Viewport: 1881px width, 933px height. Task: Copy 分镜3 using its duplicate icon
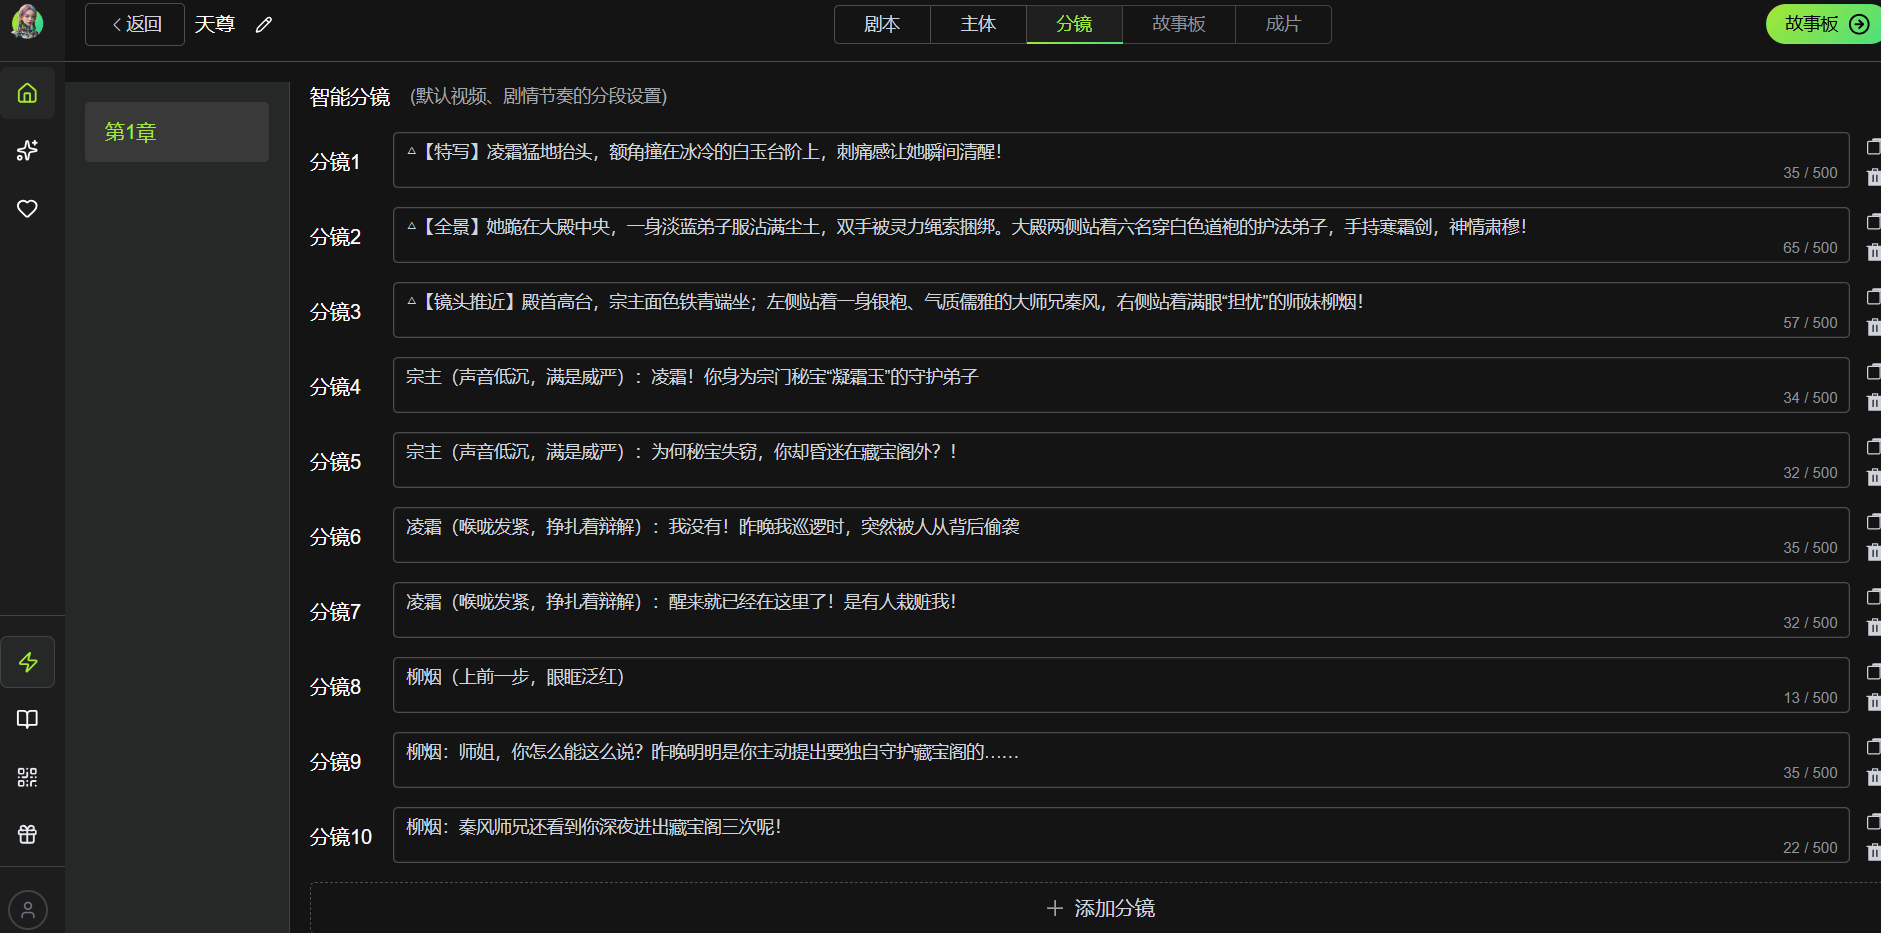(x=1873, y=297)
